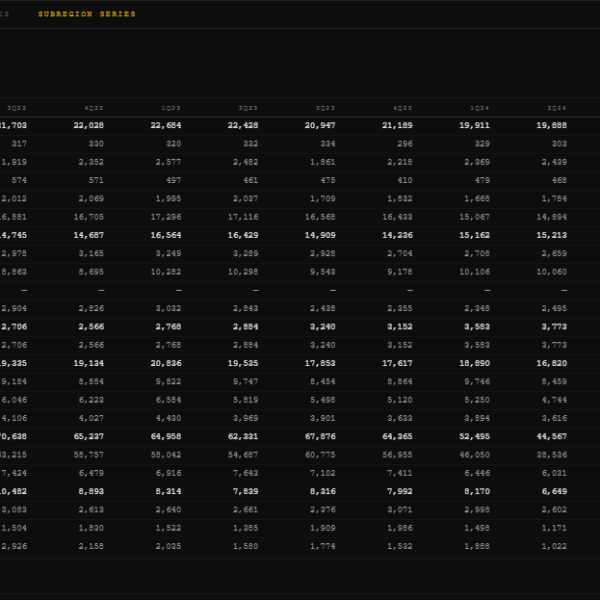Viewport: 600px width, 600px height.
Task: Click the cell with value 2,577
Action: tap(168, 162)
